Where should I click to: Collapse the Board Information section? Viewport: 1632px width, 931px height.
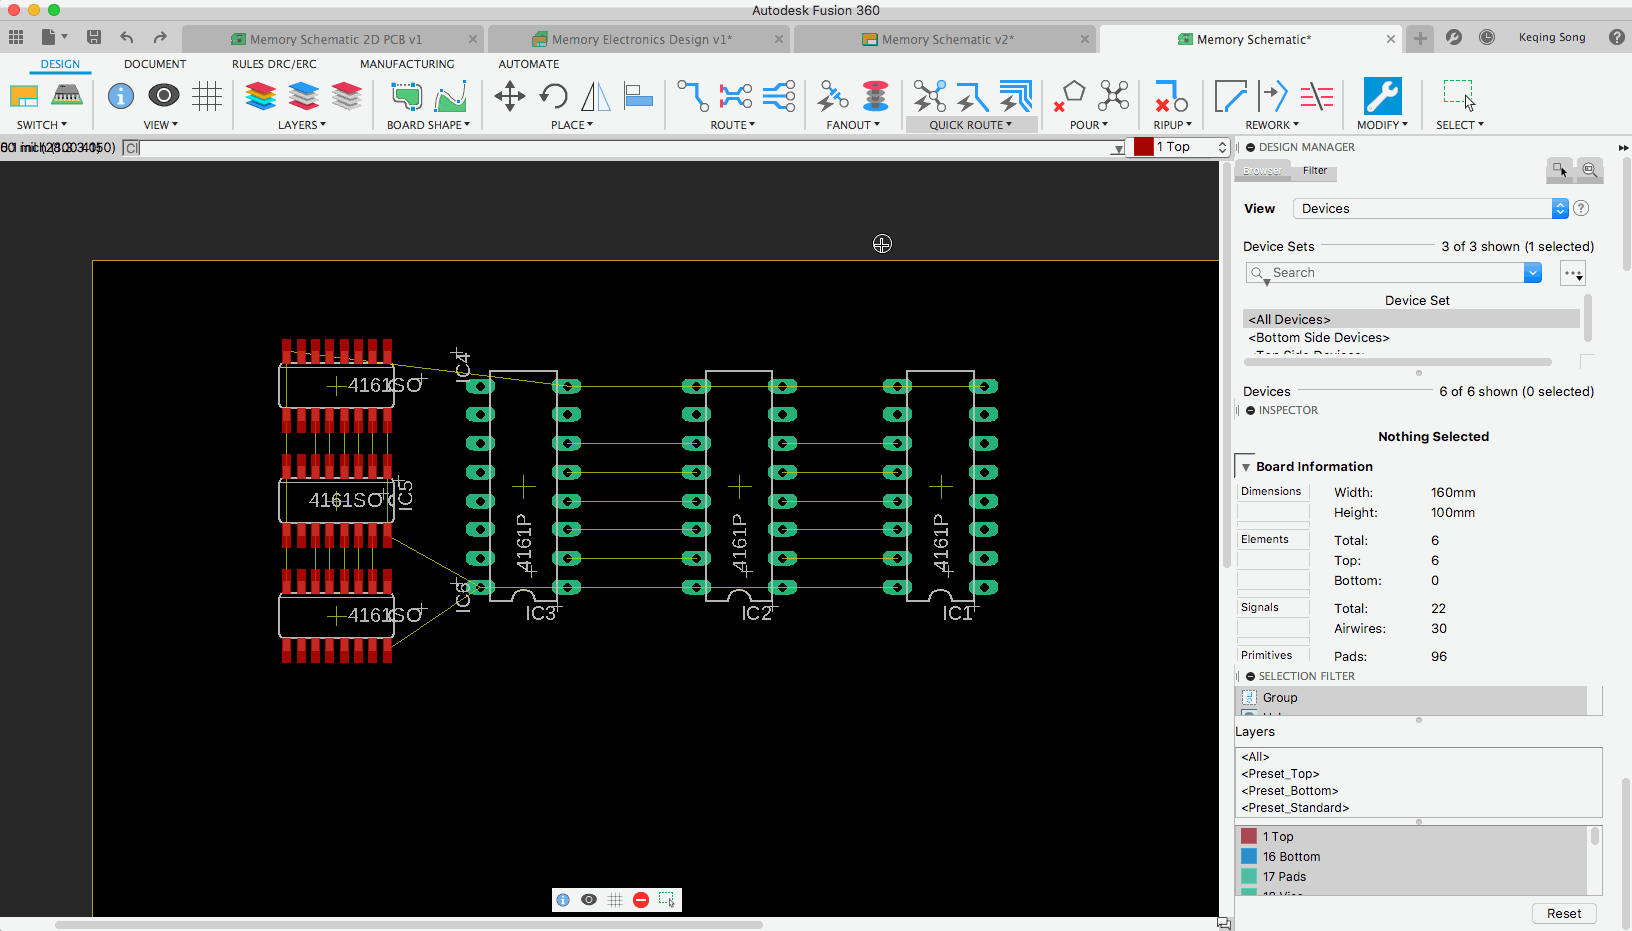click(1246, 467)
